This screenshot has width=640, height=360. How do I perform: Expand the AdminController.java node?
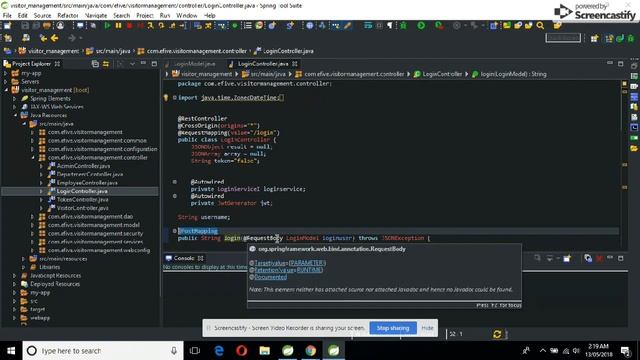(x=41, y=166)
